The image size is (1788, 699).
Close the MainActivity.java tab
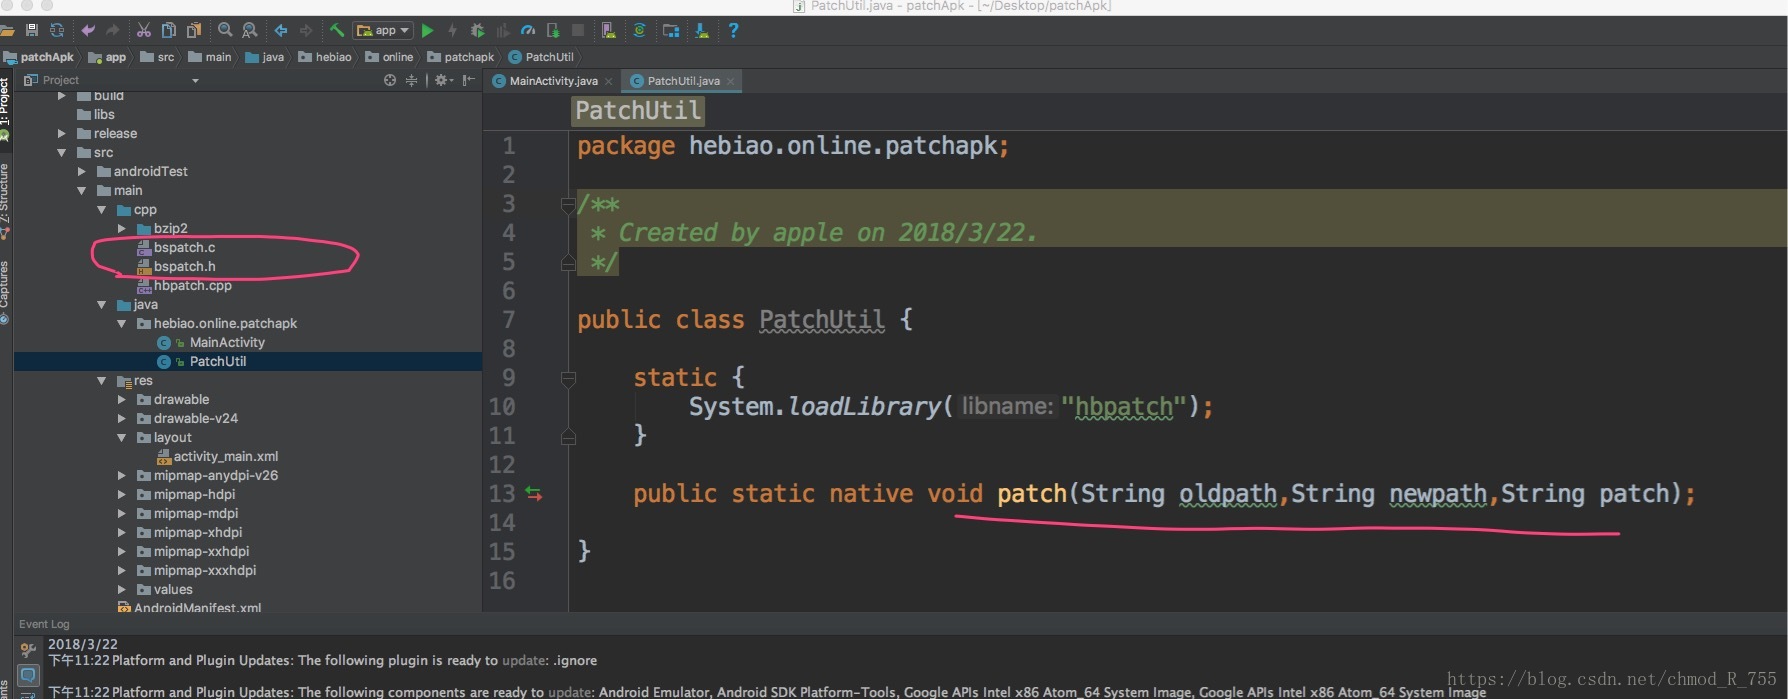[x=609, y=82]
